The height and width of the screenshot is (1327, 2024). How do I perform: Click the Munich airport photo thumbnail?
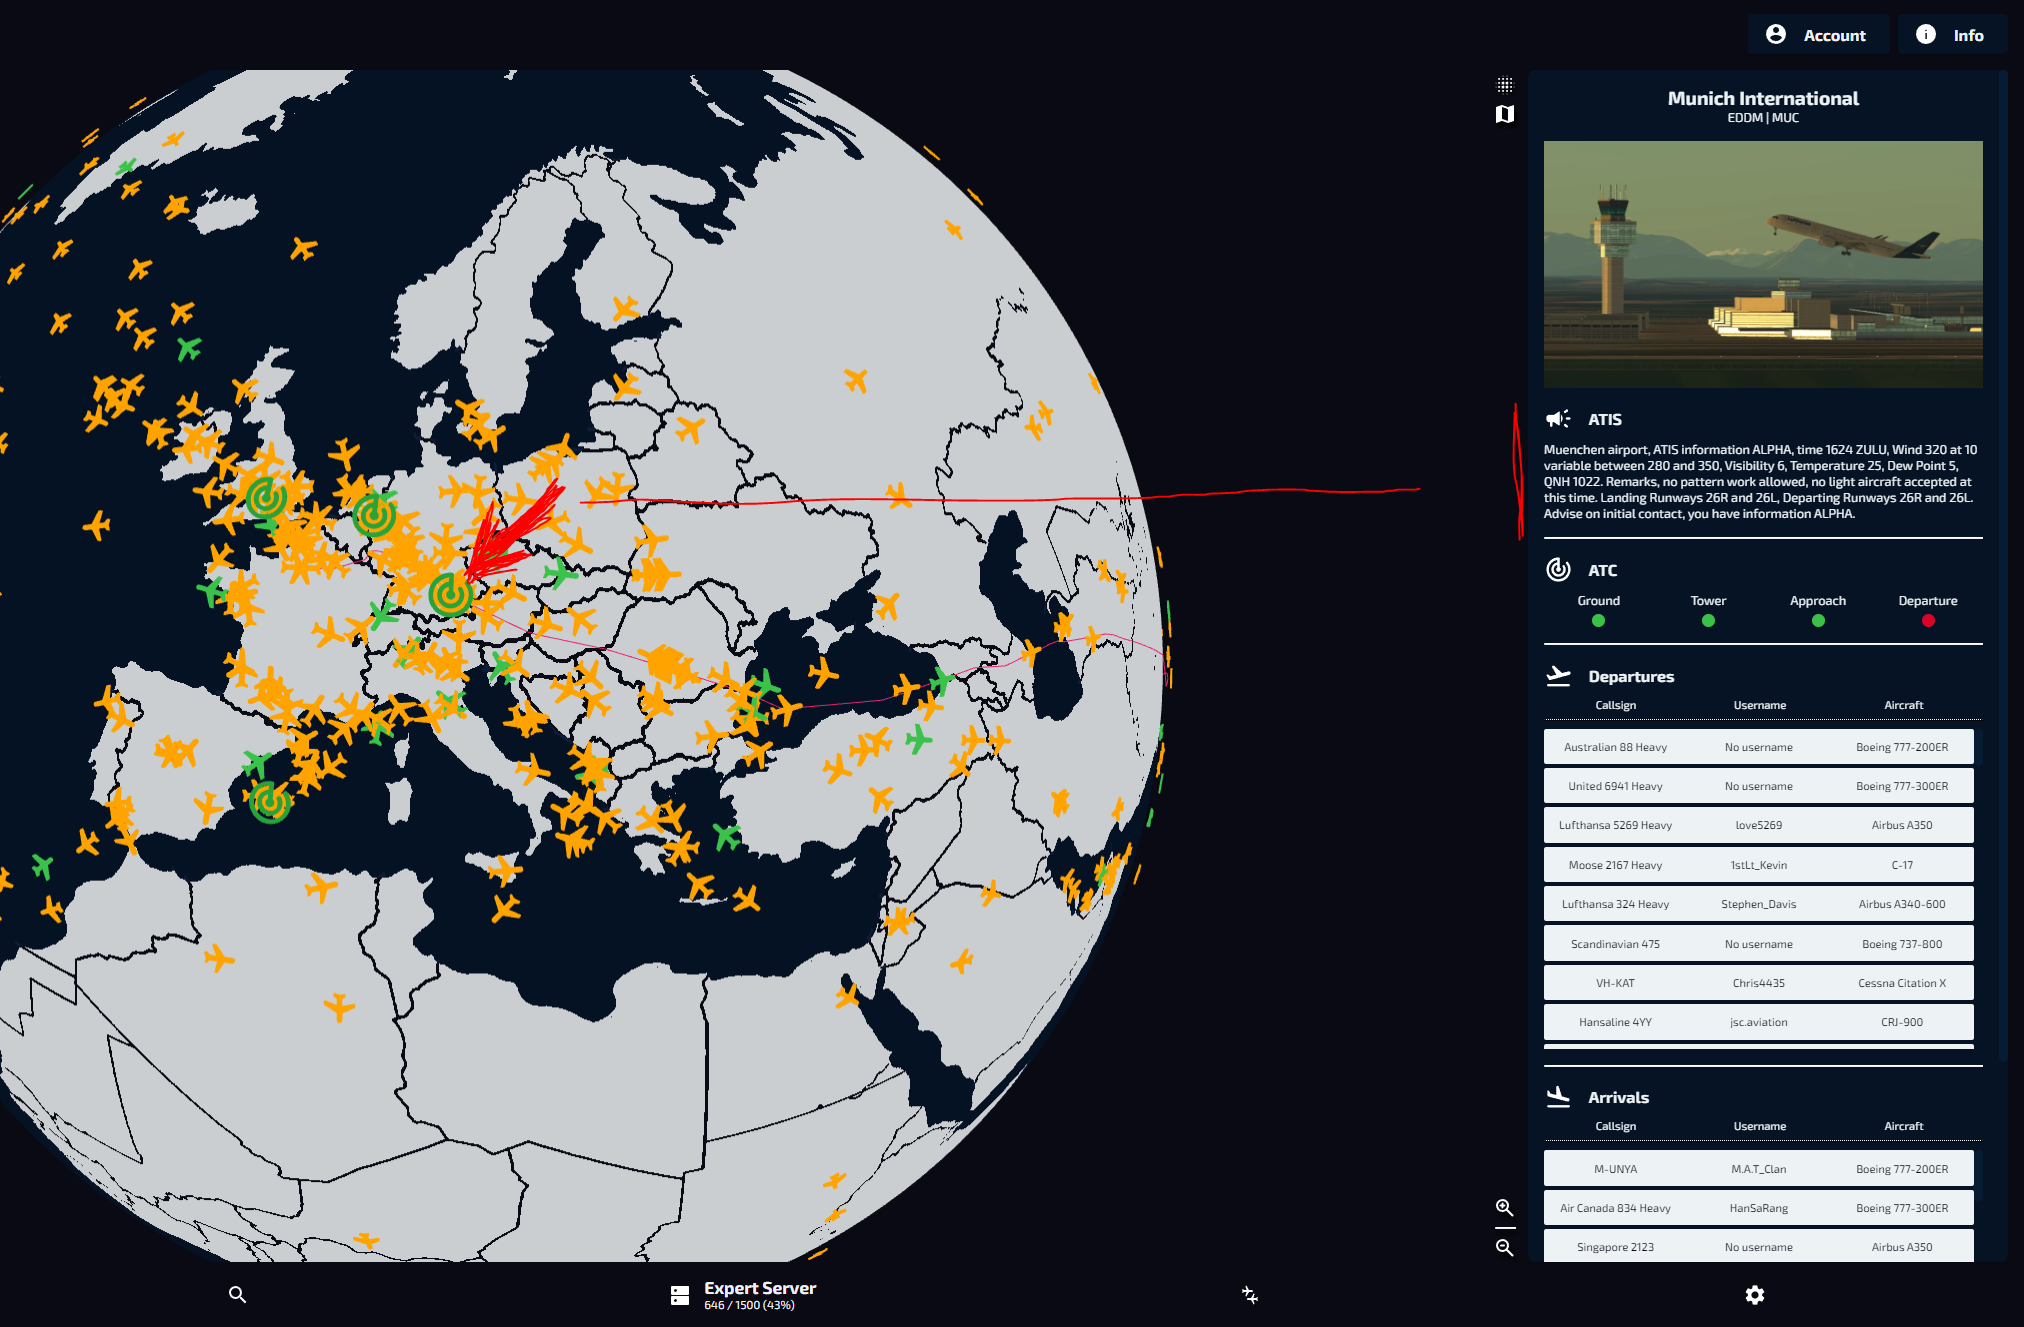(1762, 264)
